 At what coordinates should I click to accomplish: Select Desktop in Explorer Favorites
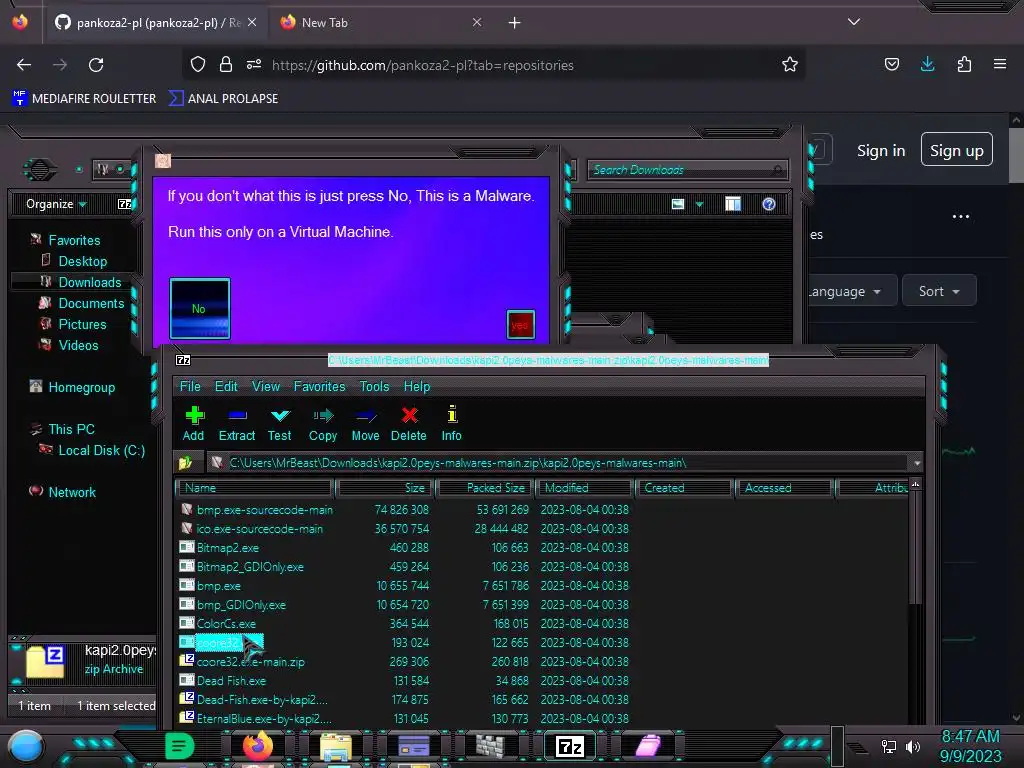[x=82, y=261]
